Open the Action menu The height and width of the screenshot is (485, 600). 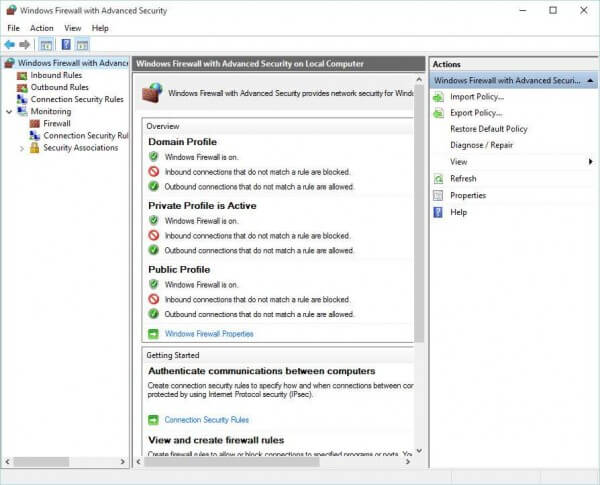pyautogui.click(x=42, y=28)
